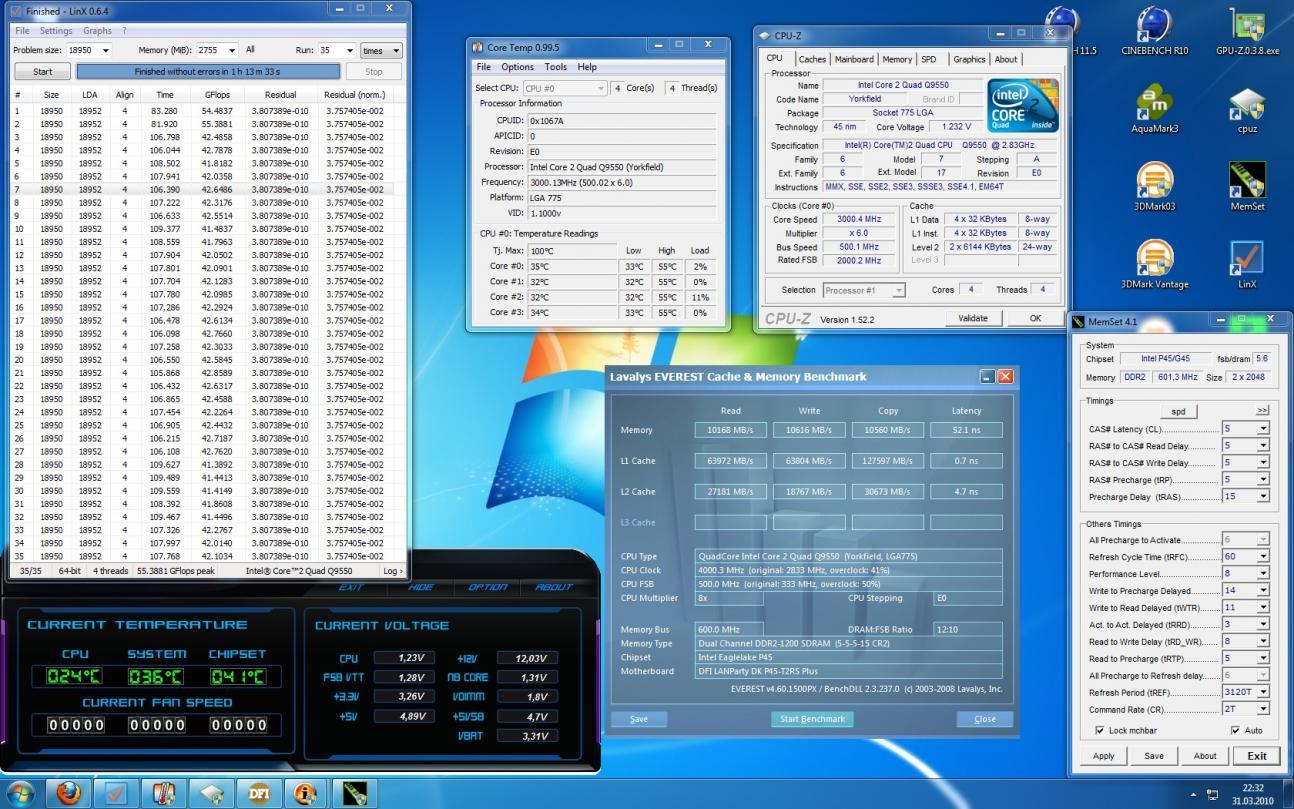
Task: Switch to Mainboard tab in CPU-Z
Action: pos(854,59)
